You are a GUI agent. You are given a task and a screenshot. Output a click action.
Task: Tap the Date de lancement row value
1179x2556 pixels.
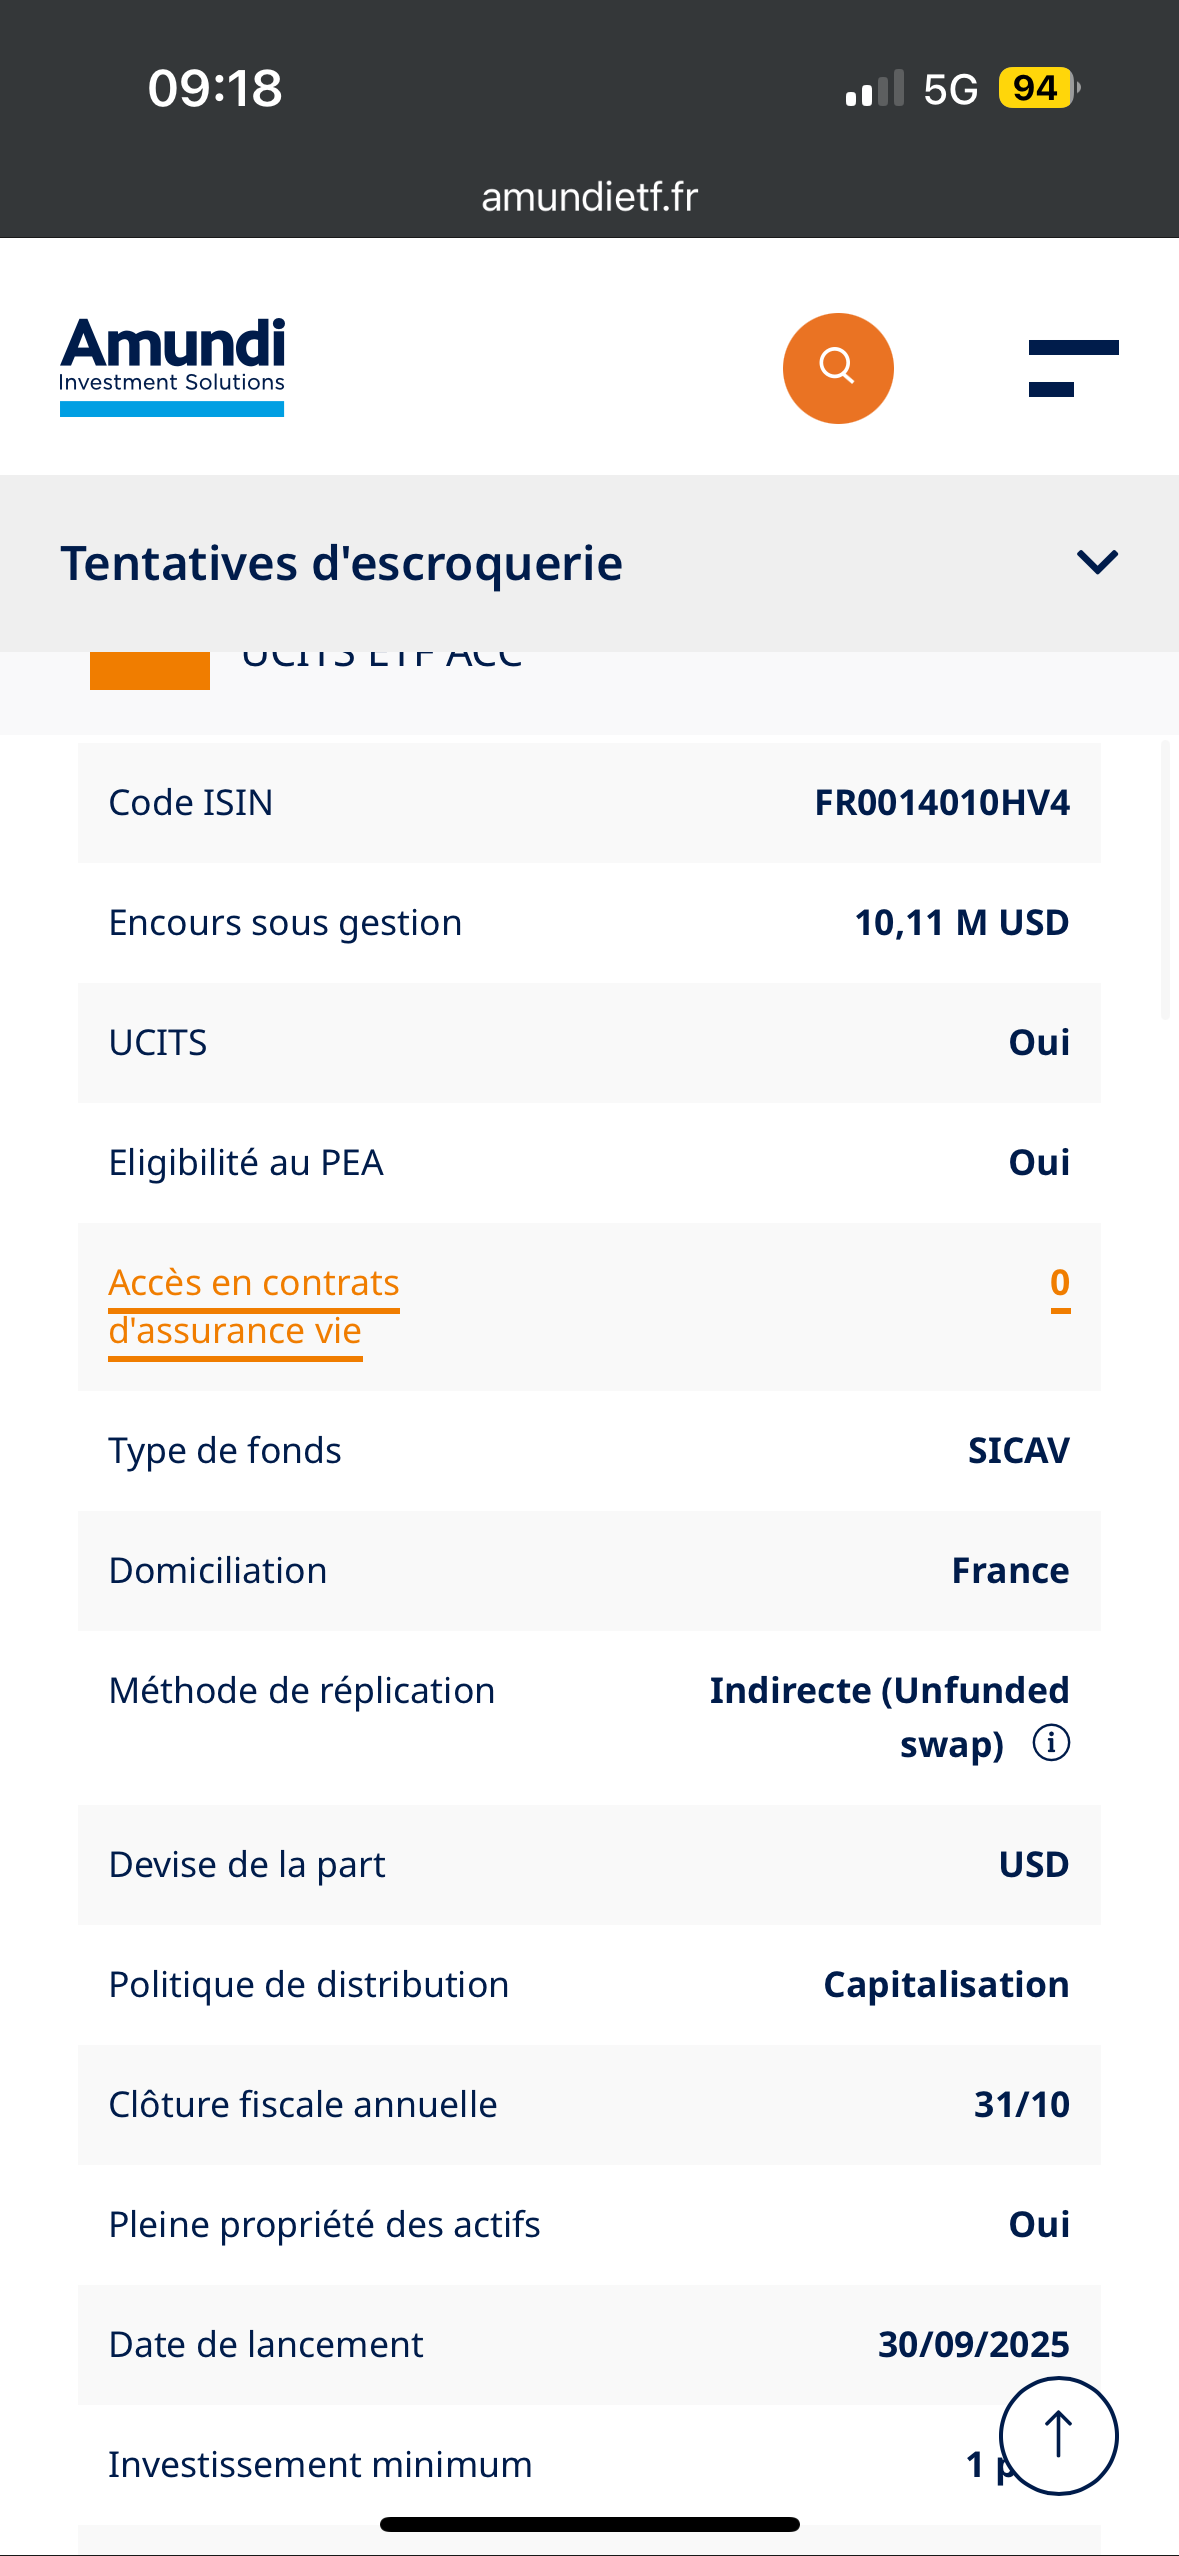(x=972, y=2344)
